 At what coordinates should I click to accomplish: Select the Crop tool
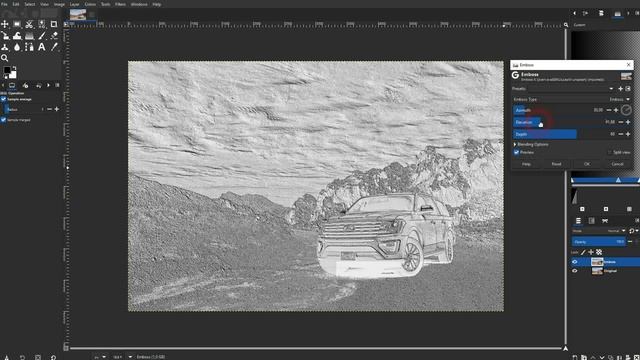click(54, 24)
